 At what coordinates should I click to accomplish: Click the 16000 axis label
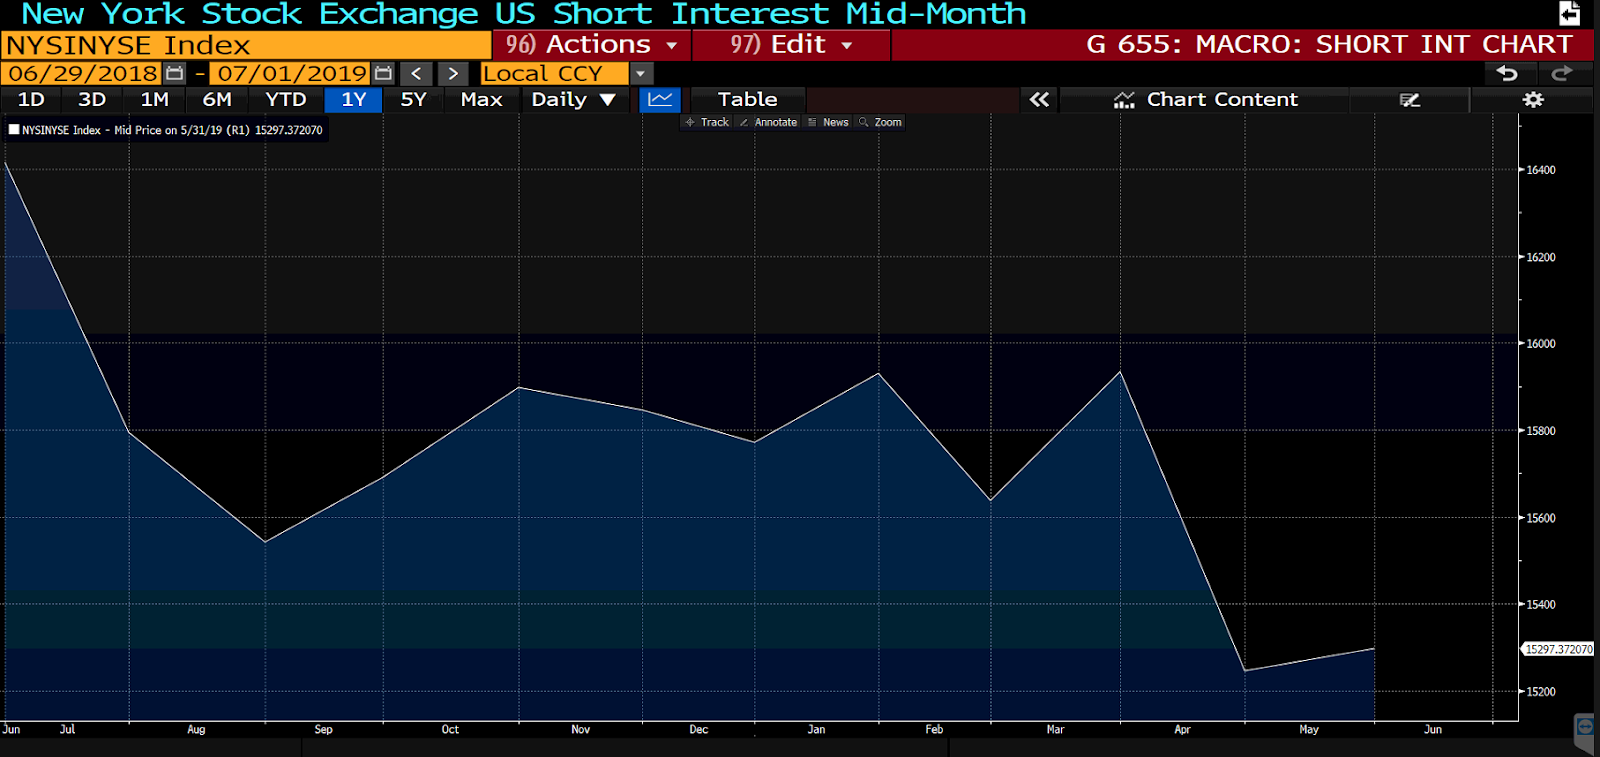tap(1541, 344)
